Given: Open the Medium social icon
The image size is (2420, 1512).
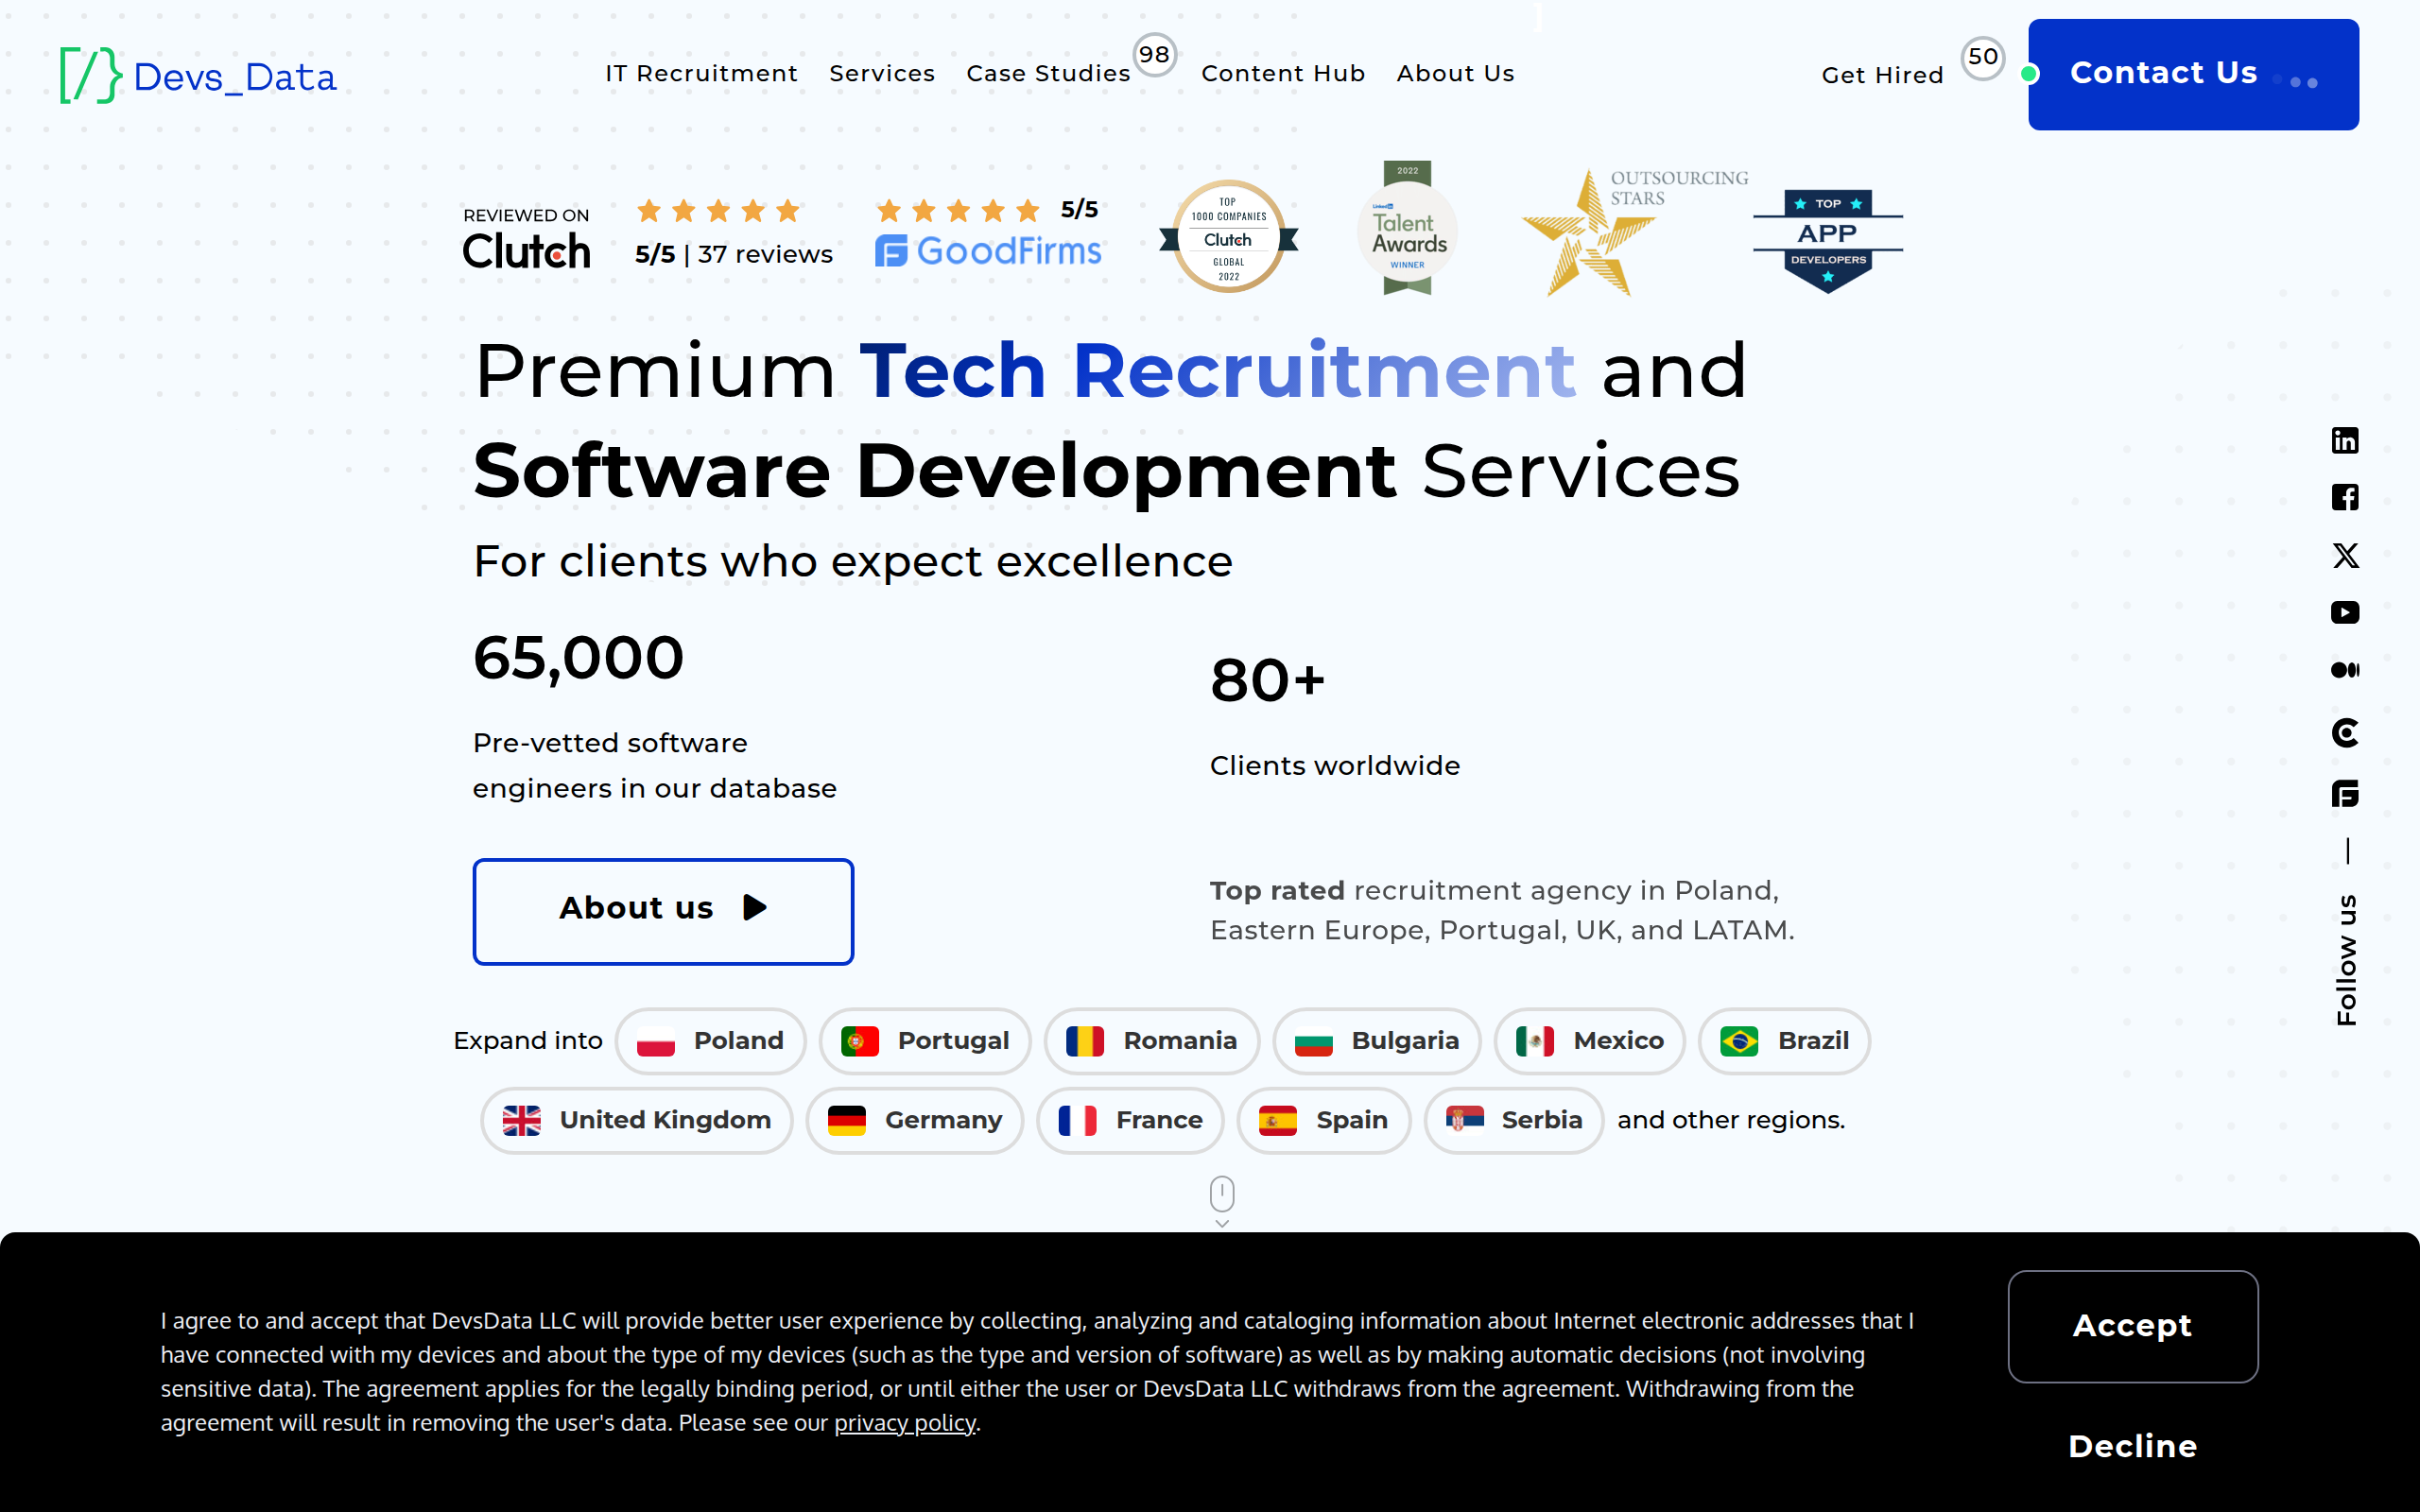Looking at the screenshot, I should [x=2344, y=670].
